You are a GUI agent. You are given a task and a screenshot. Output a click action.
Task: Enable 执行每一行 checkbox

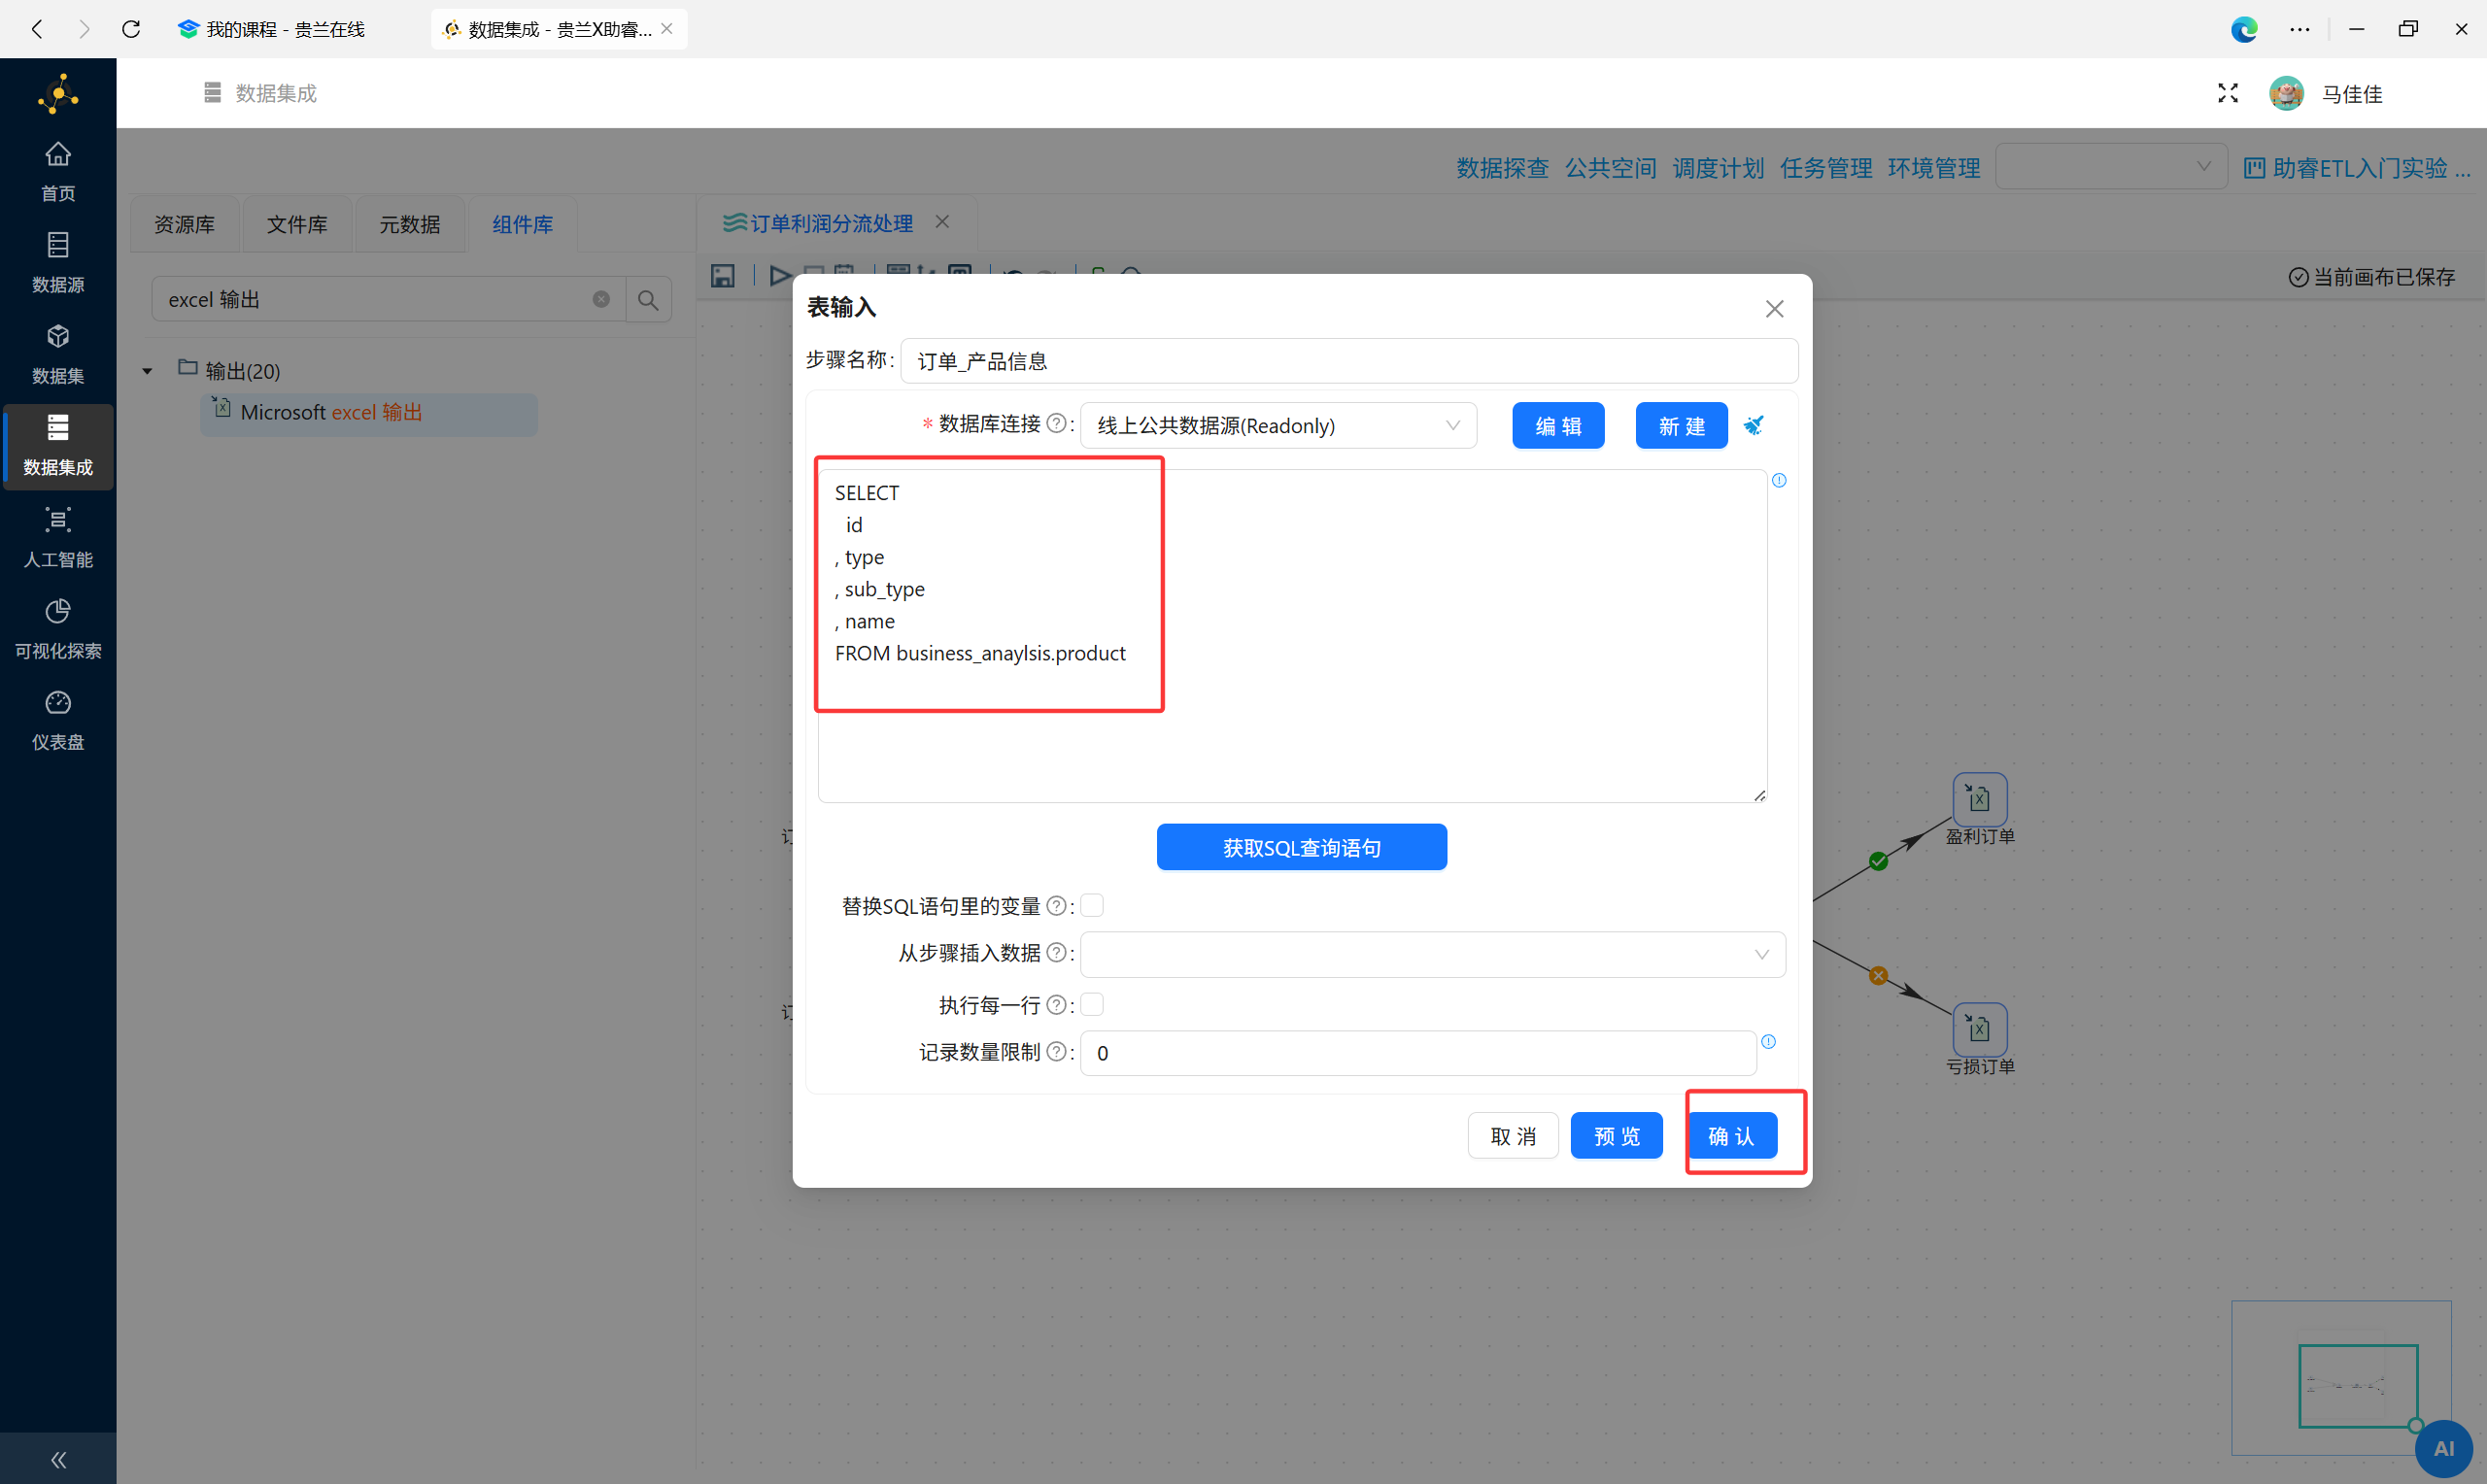pyautogui.click(x=1092, y=1004)
